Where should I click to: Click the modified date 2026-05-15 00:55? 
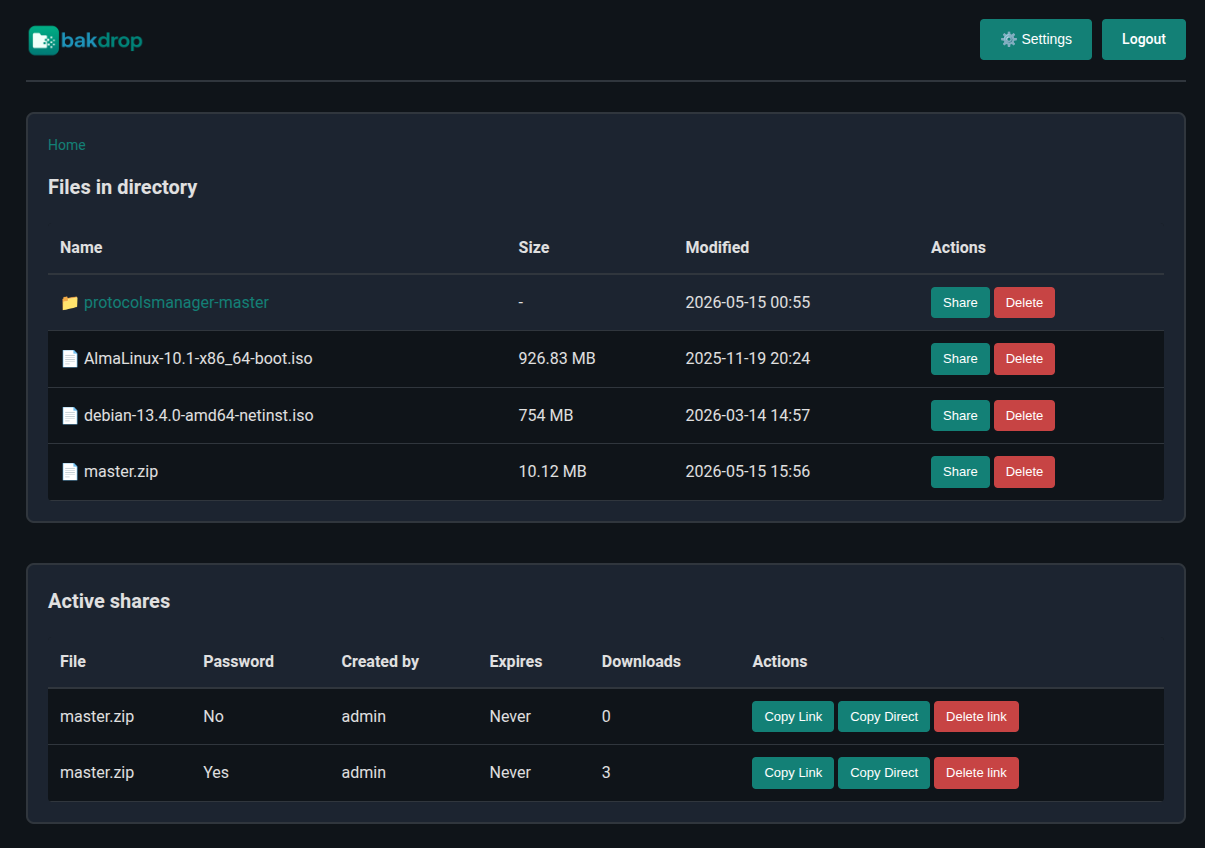click(748, 302)
